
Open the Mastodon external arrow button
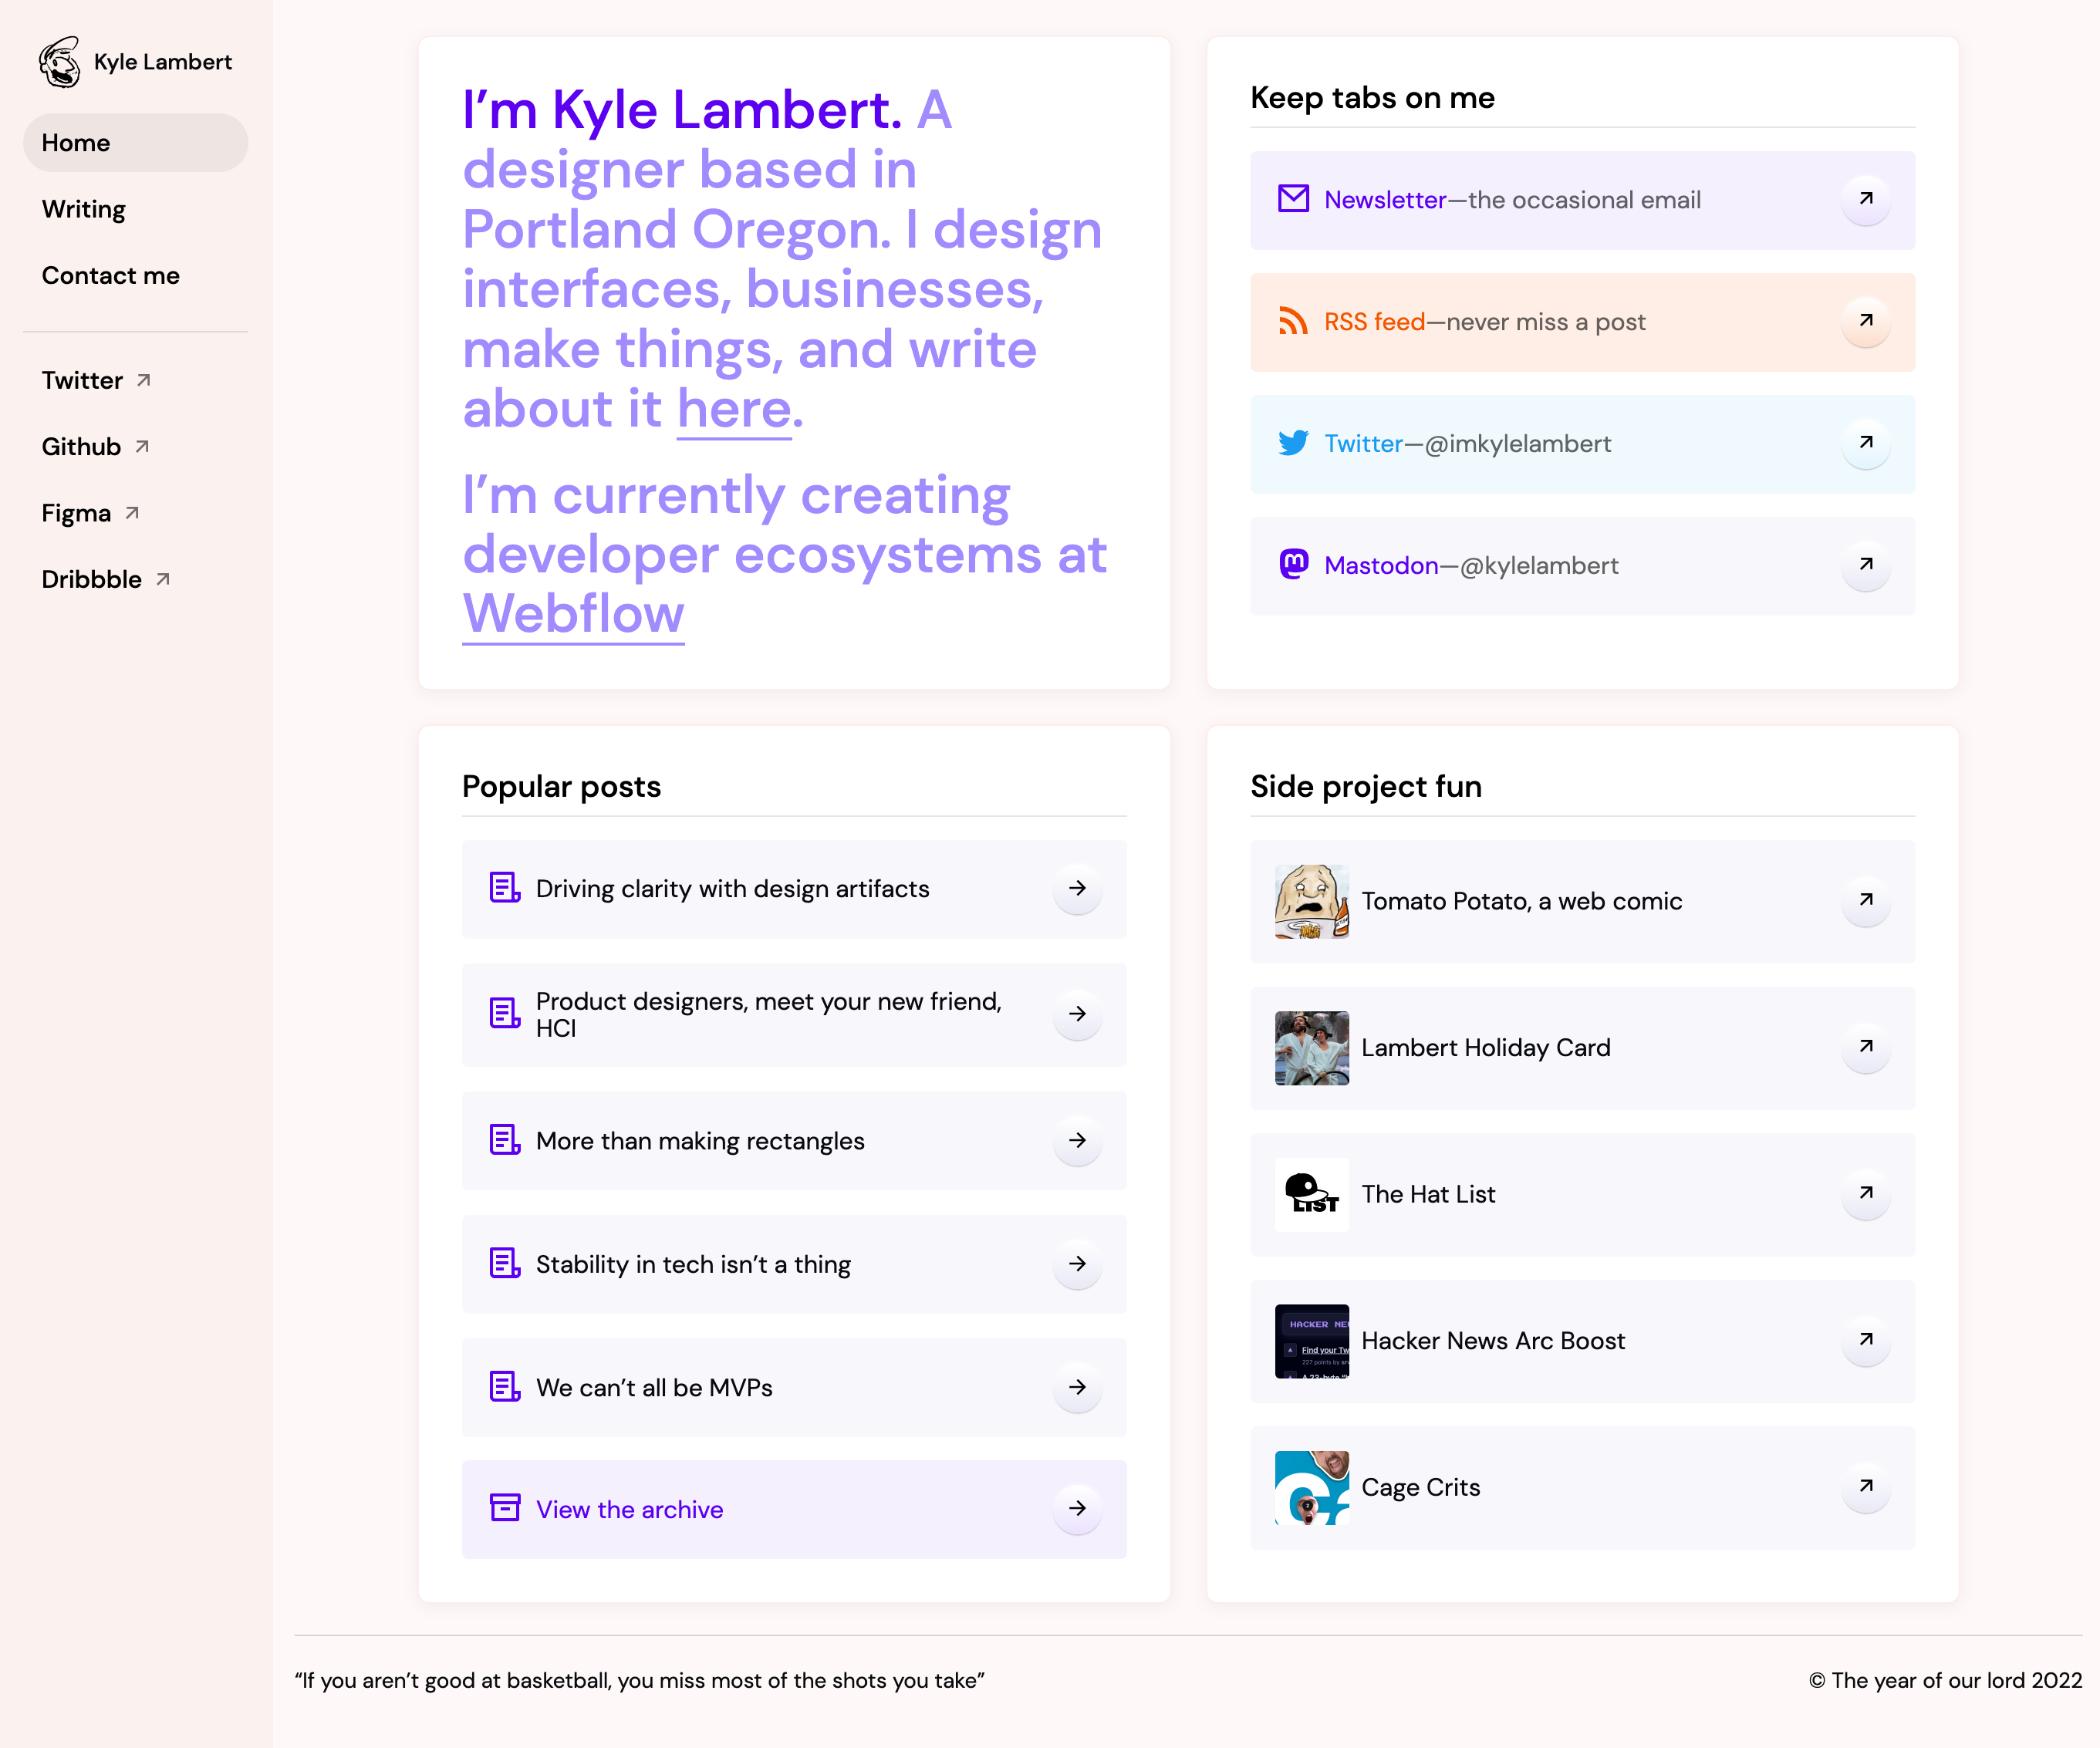pyautogui.click(x=1866, y=565)
